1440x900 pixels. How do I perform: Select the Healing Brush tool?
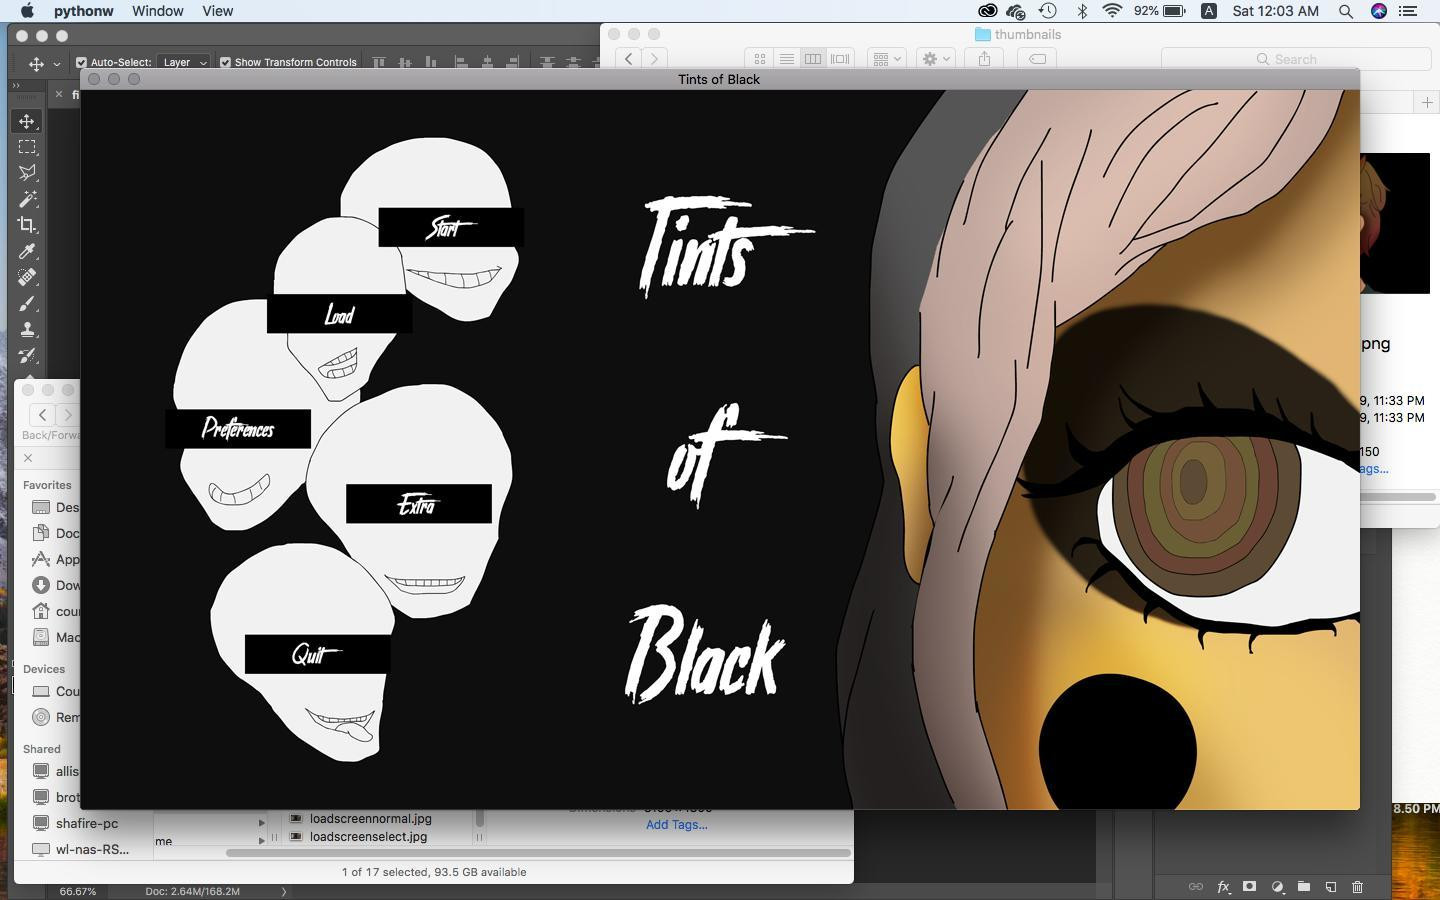(28, 277)
